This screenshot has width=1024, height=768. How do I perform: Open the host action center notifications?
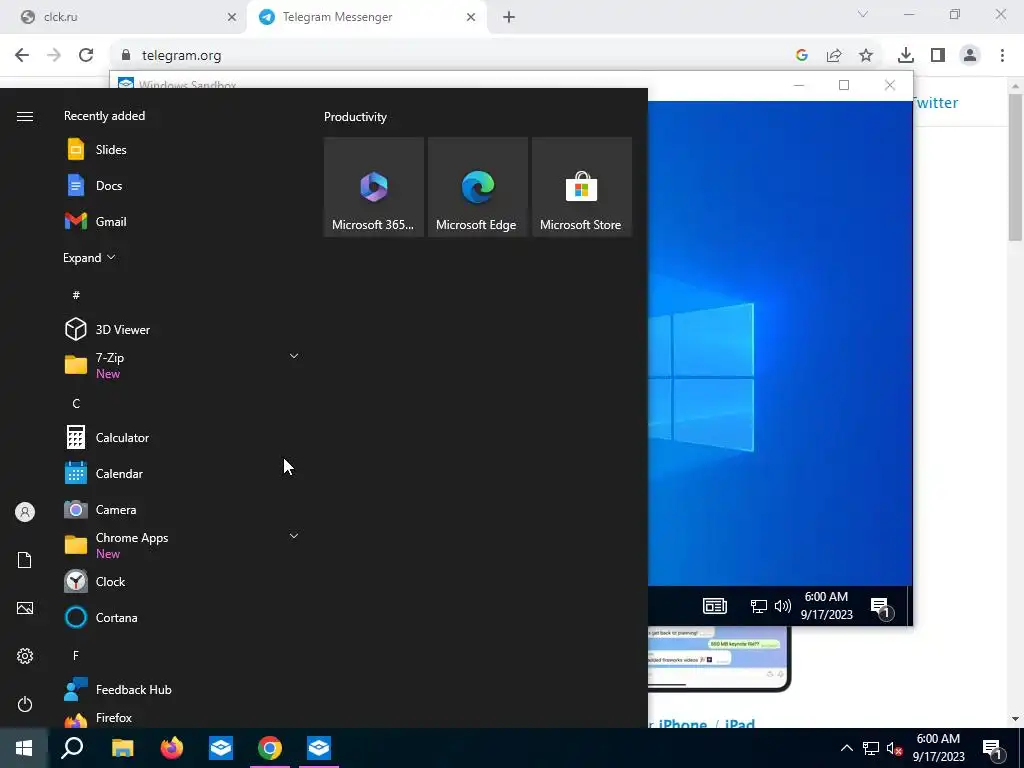point(993,748)
